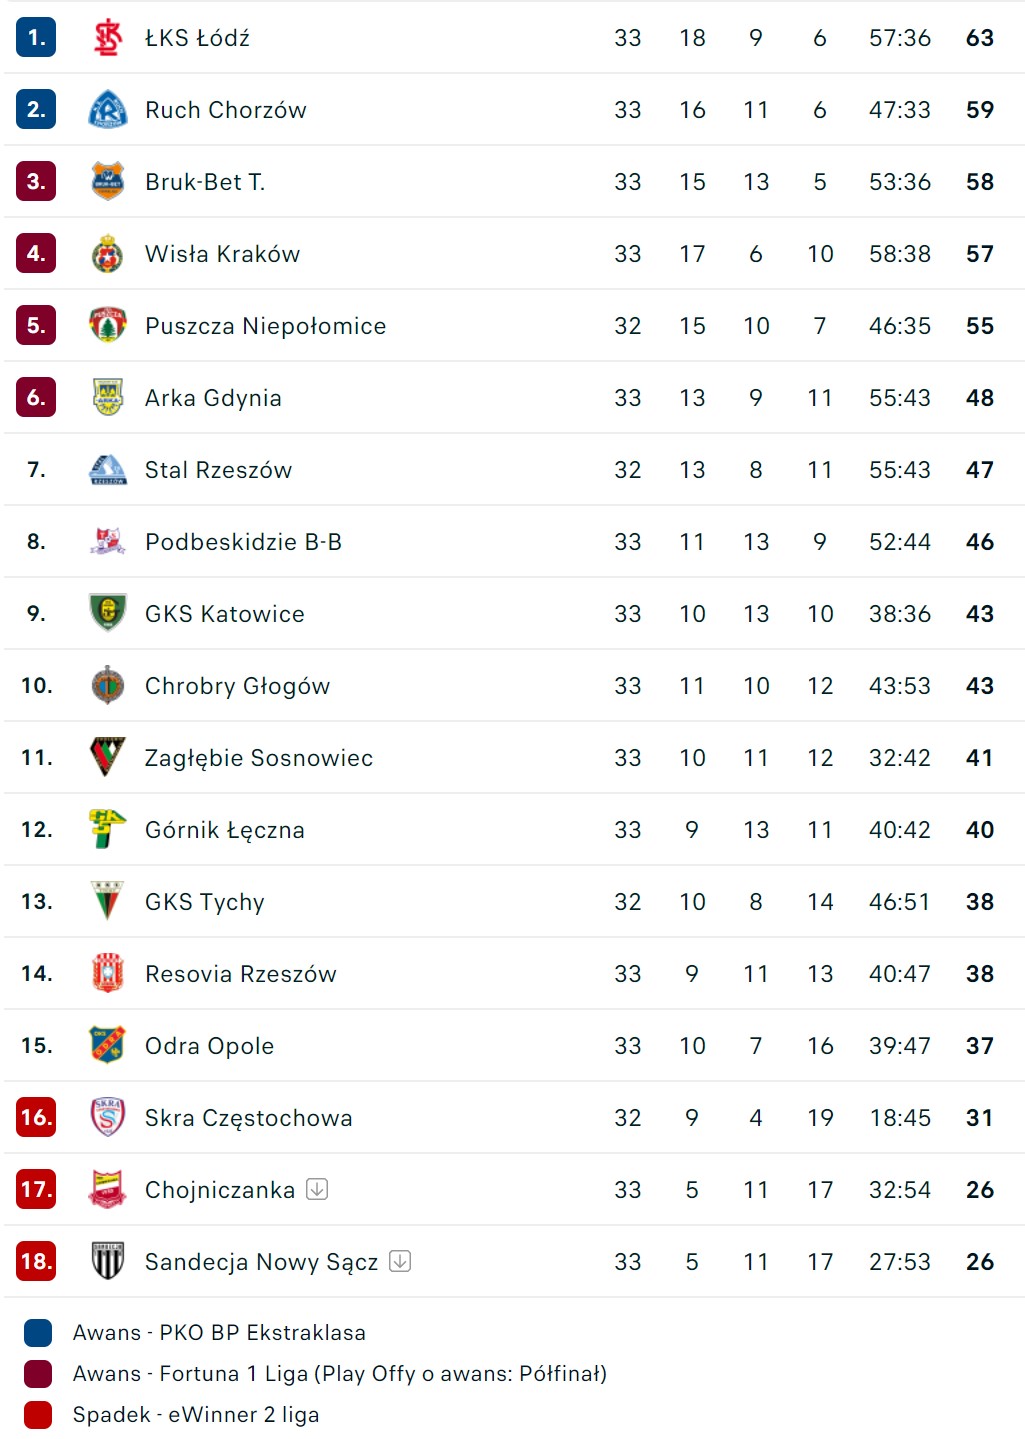Open the Puszcza Niepołomice team link
The width and height of the screenshot is (1025, 1439).
pos(265,326)
